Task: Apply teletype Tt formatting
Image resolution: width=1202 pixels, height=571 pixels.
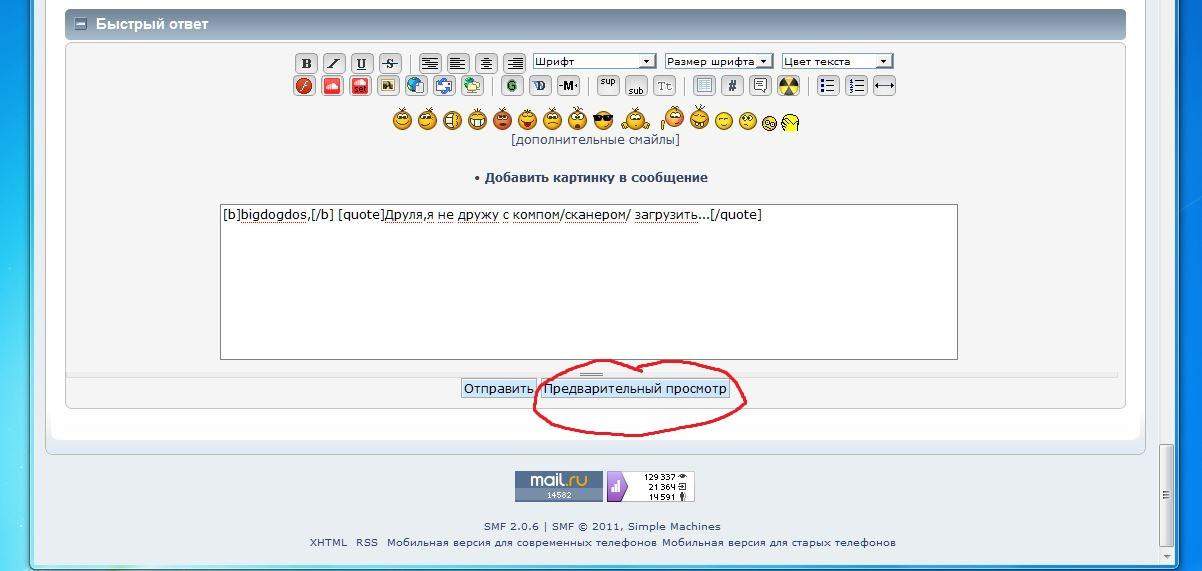Action: click(664, 86)
